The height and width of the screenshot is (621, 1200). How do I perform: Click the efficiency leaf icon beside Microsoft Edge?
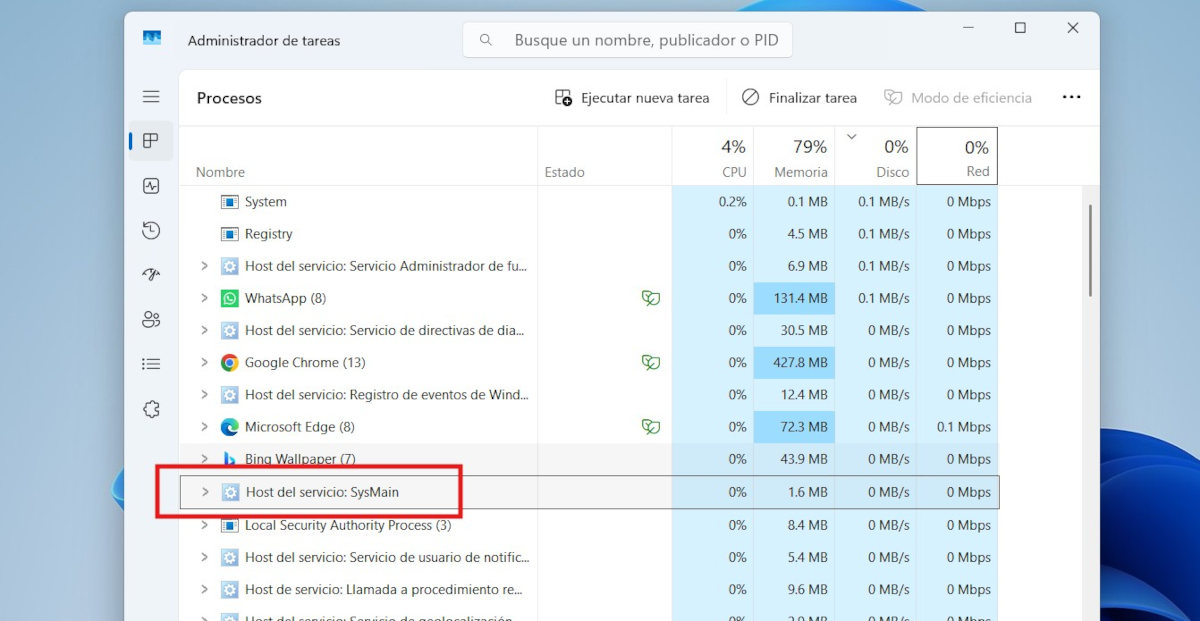coord(651,426)
